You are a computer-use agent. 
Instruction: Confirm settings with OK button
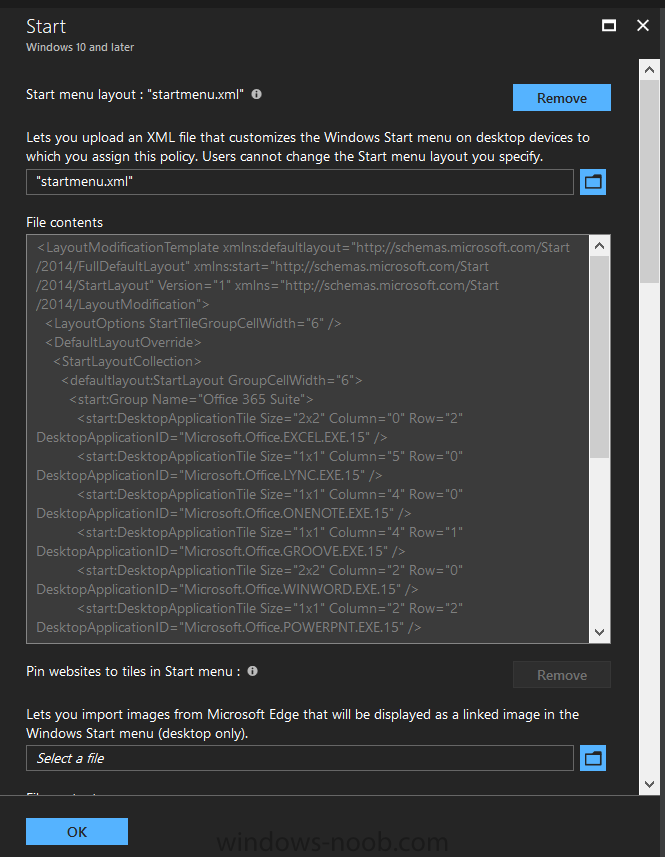click(77, 831)
